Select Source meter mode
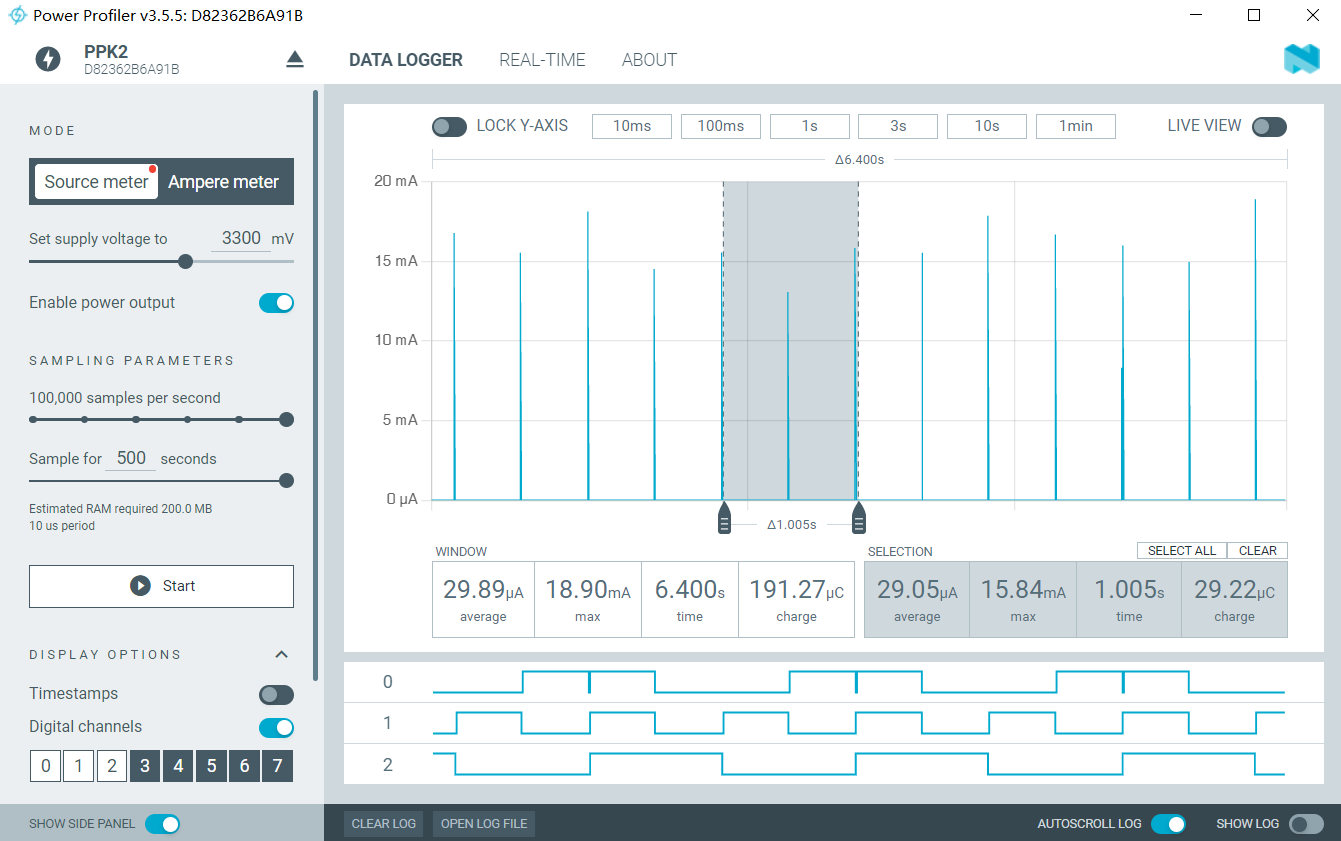 pos(96,182)
